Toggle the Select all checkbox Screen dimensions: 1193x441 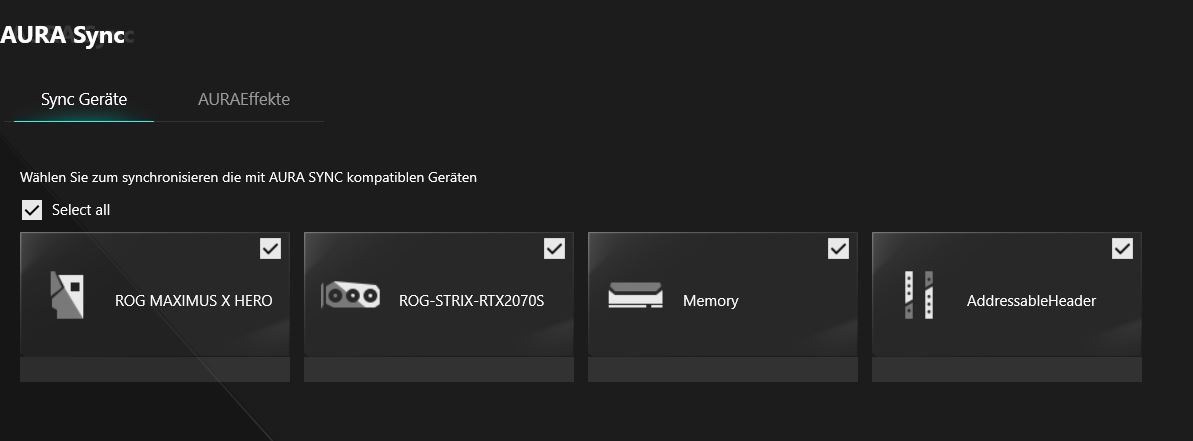(31, 210)
